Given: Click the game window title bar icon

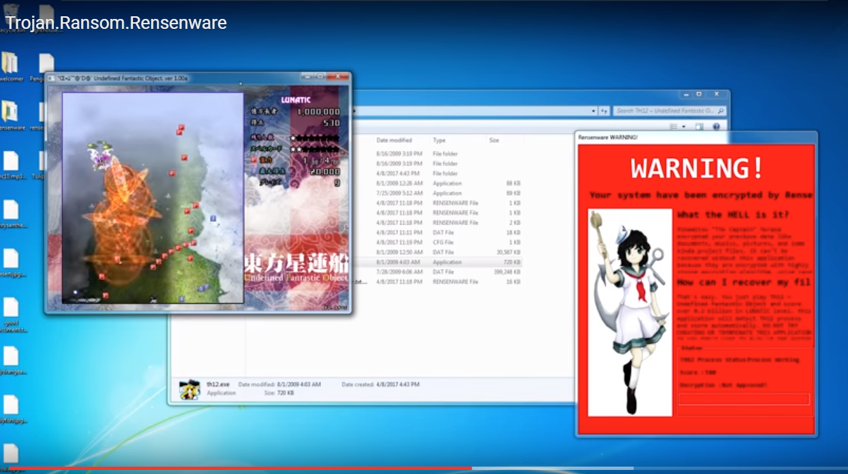Looking at the screenshot, I should coord(51,78).
